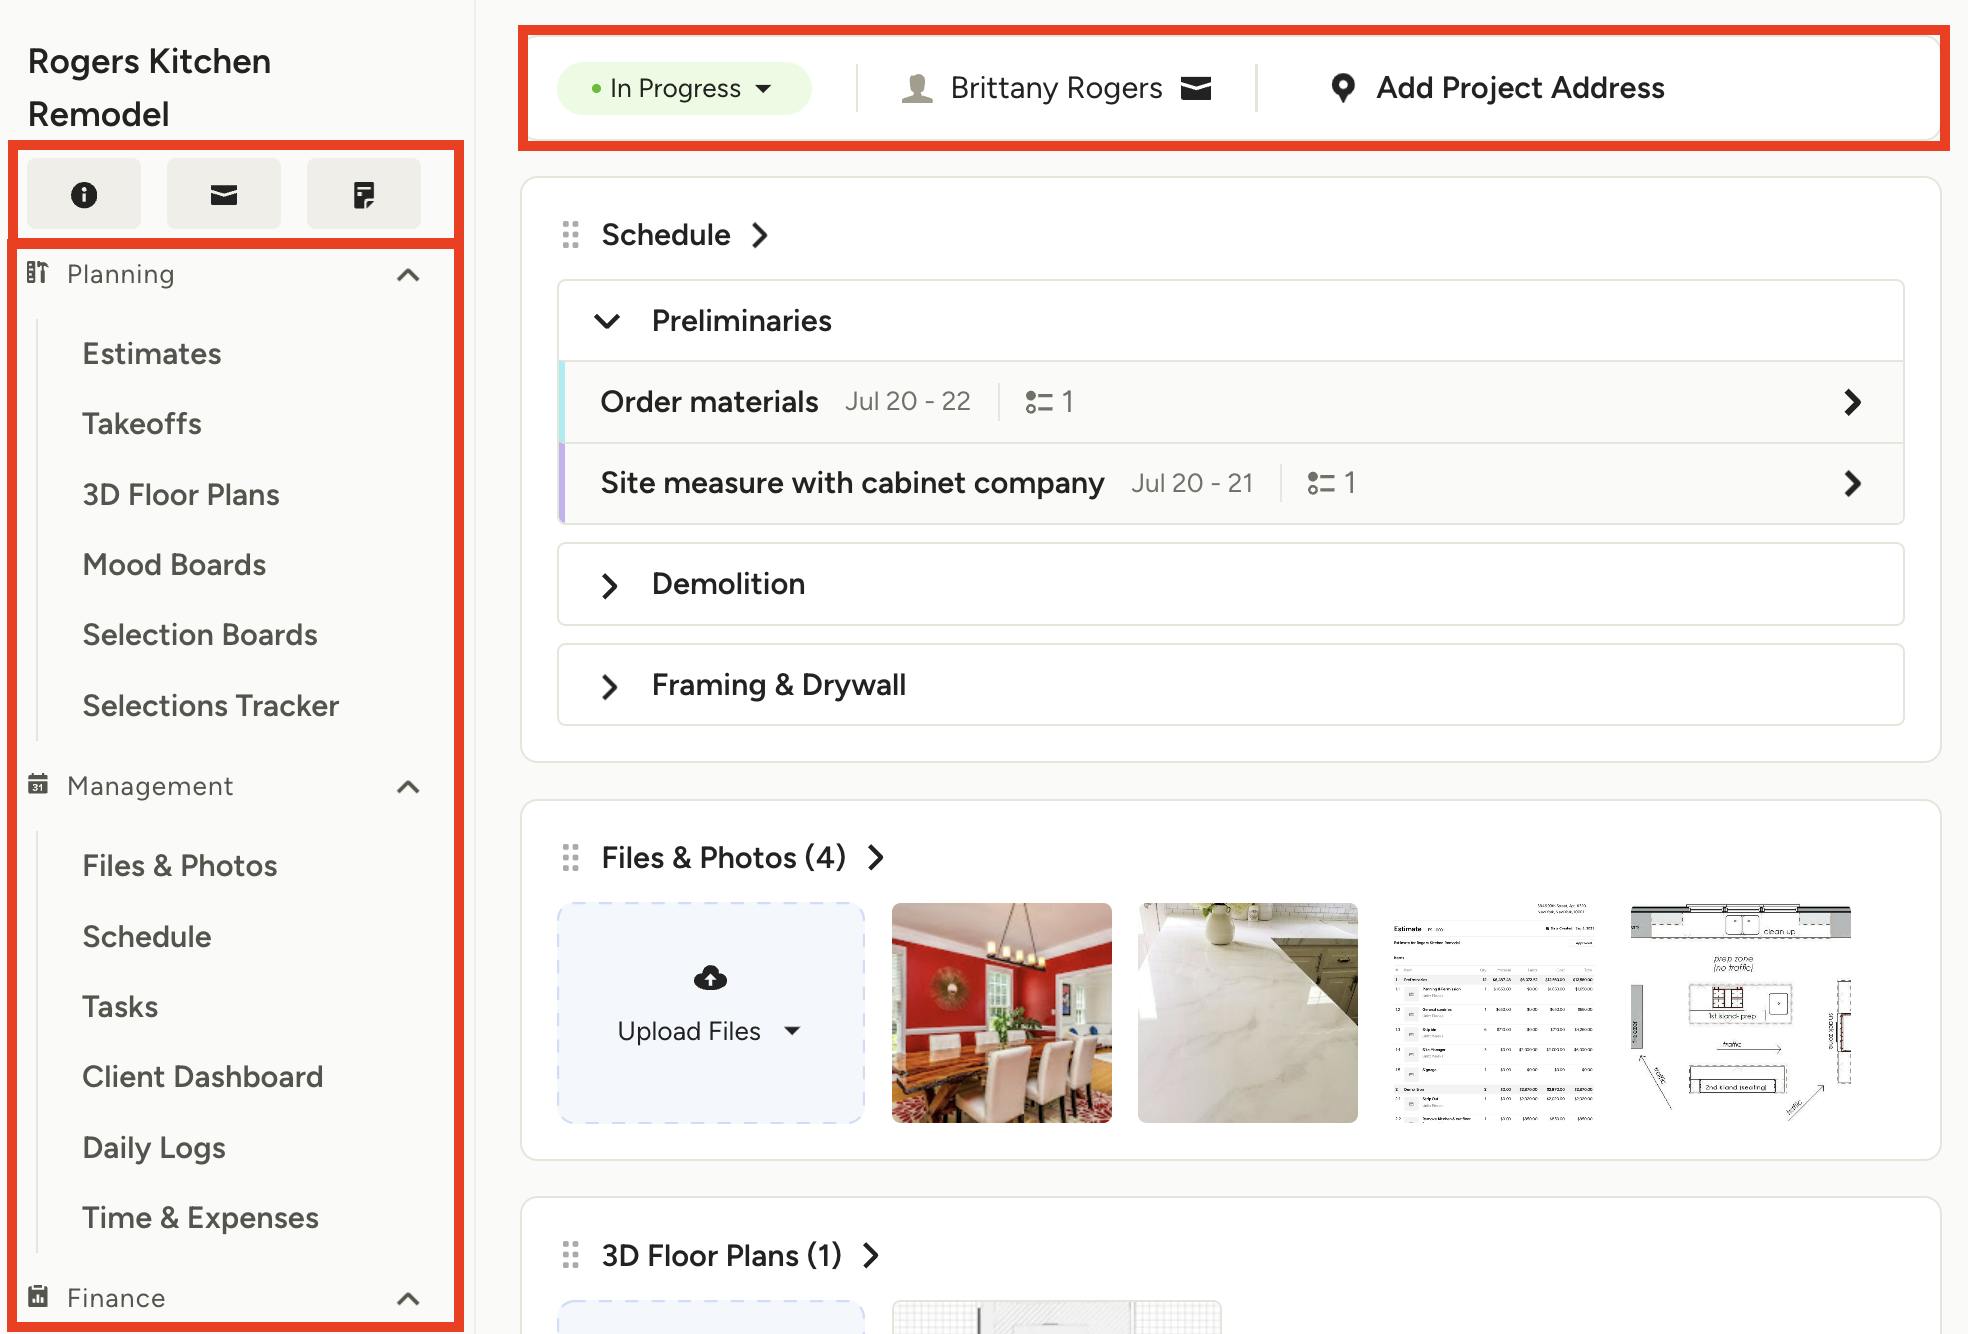Click Add Project Address link
The width and height of the screenshot is (1968, 1334).
[x=1520, y=88]
